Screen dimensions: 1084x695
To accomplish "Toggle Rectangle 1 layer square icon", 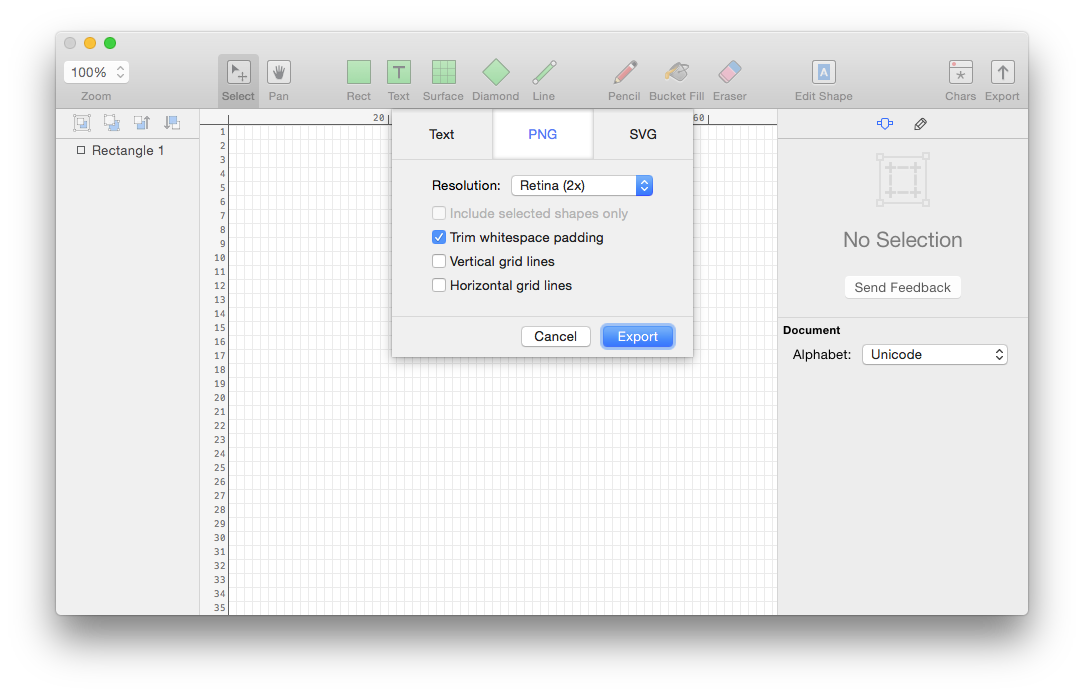I will click(x=81, y=150).
